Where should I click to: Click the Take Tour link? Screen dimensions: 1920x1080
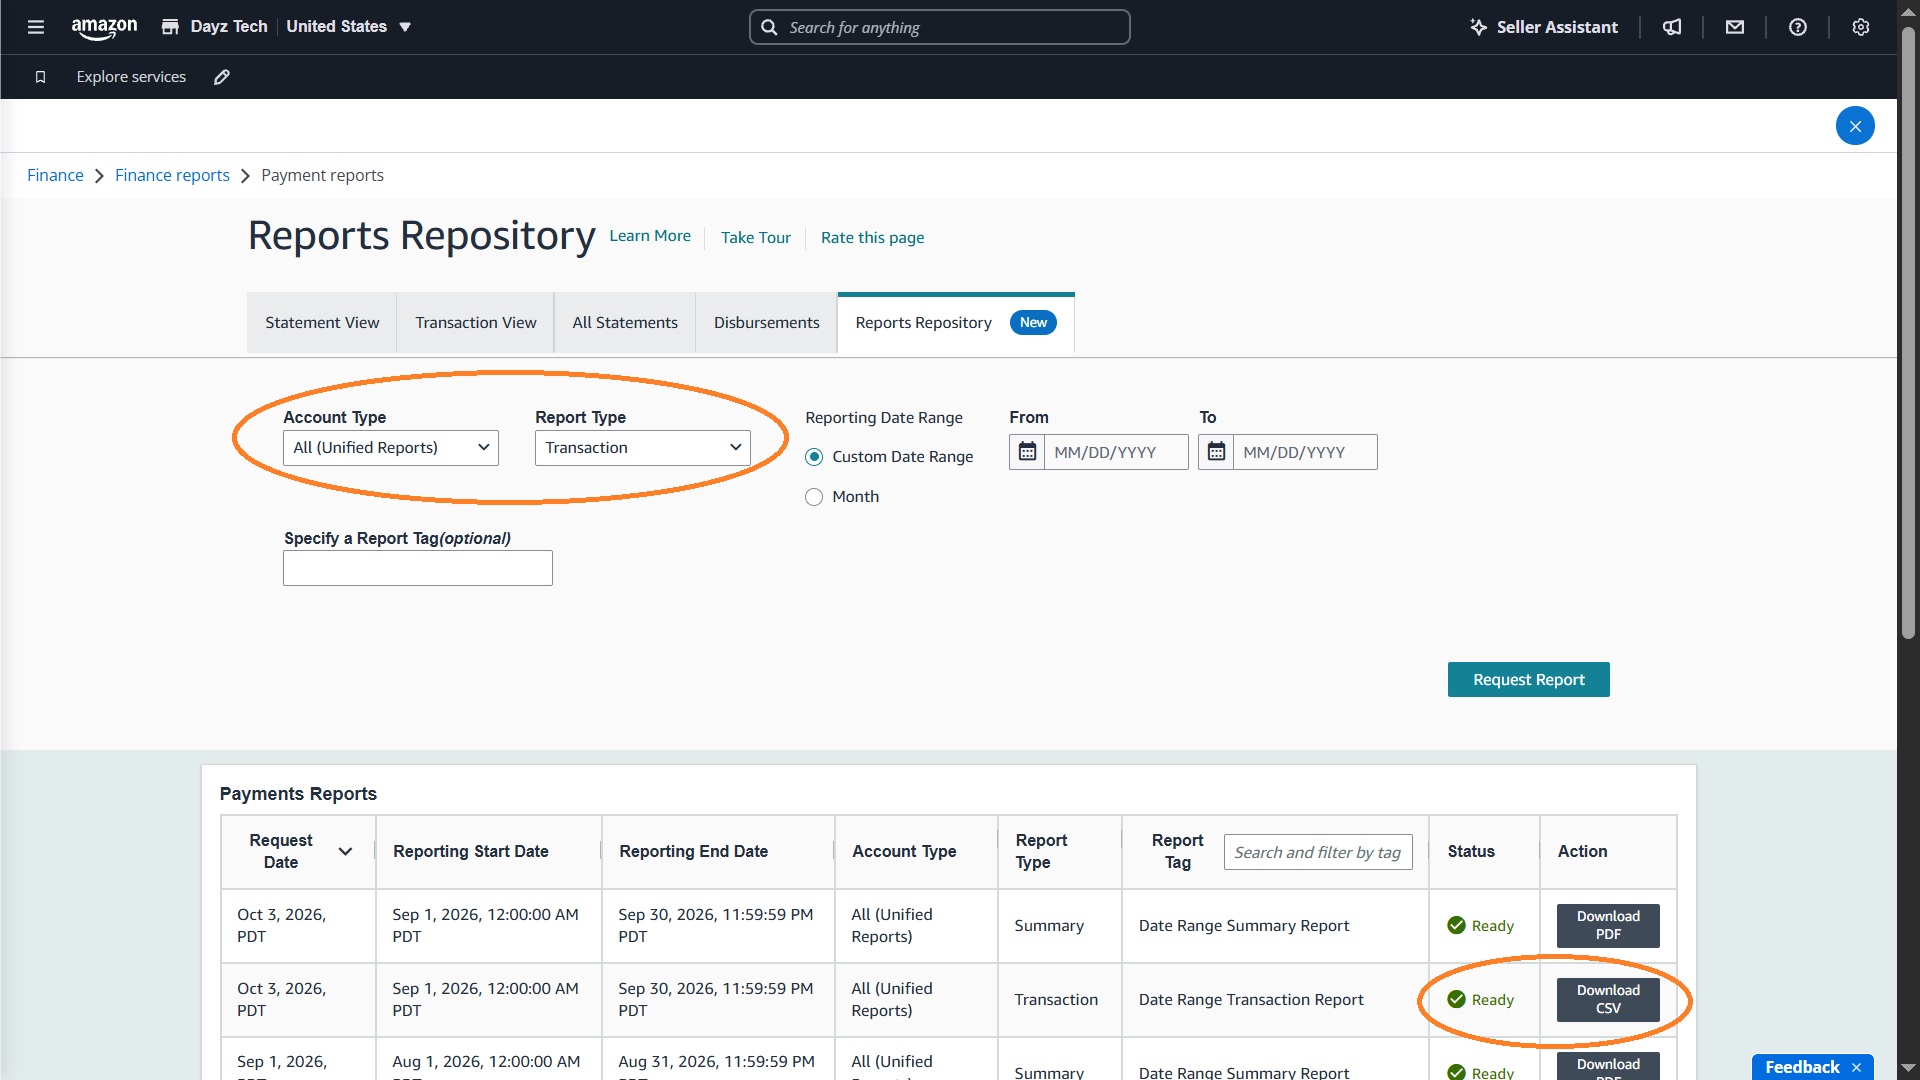tap(756, 238)
